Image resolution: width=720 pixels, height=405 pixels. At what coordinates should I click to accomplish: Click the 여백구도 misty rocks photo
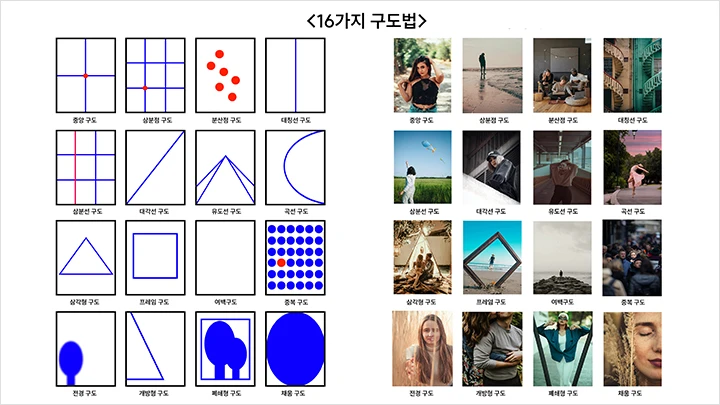pos(562,257)
